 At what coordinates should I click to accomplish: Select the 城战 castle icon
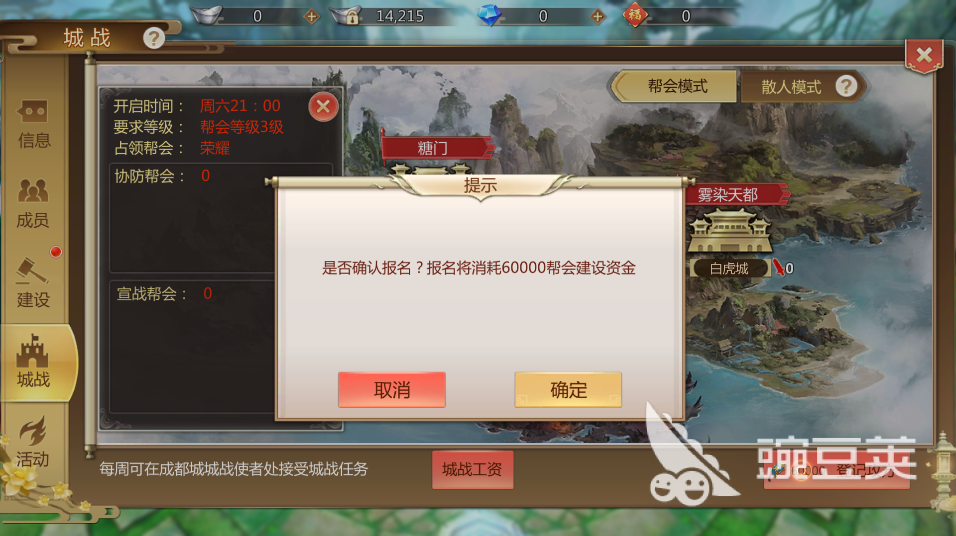pyautogui.click(x=33, y=362)
